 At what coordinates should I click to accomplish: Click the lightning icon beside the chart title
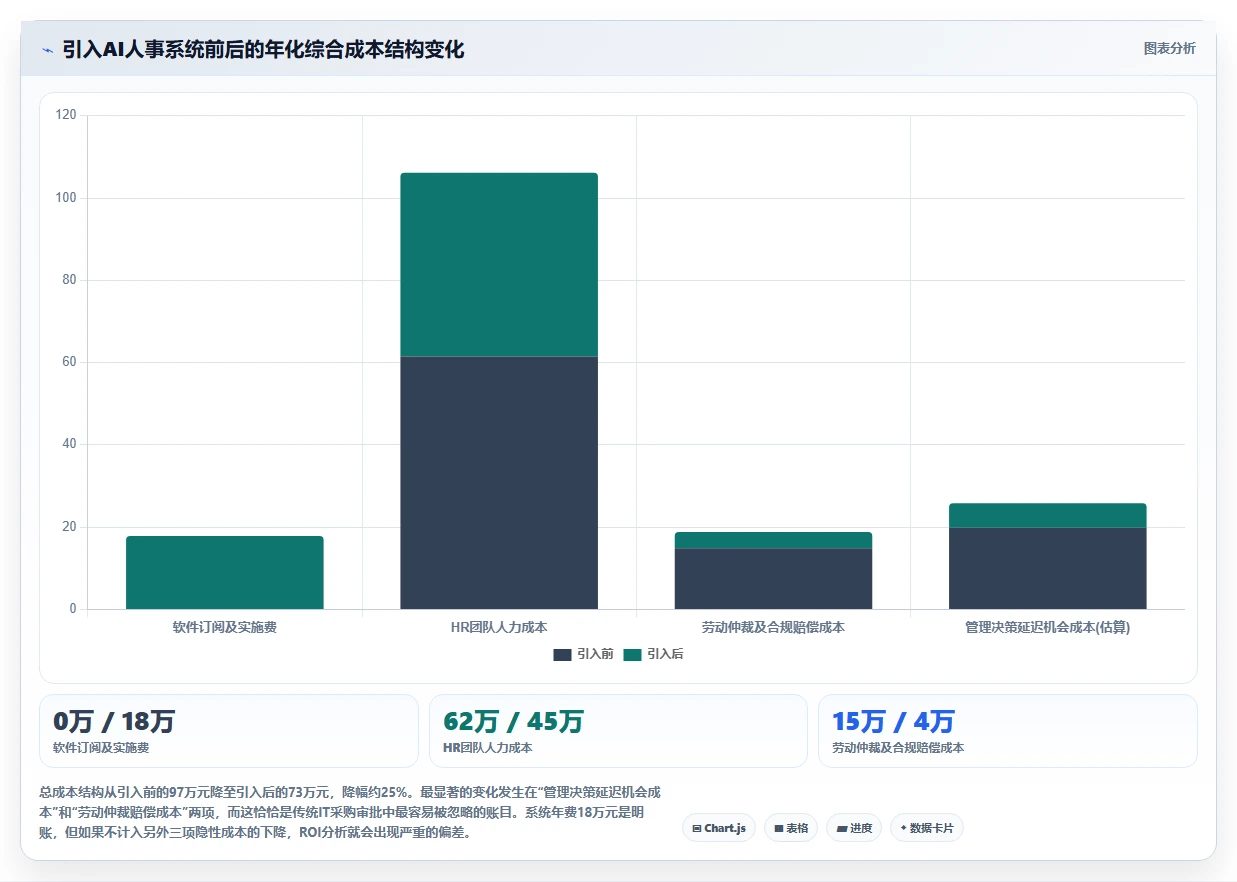[x=47, y=49]
